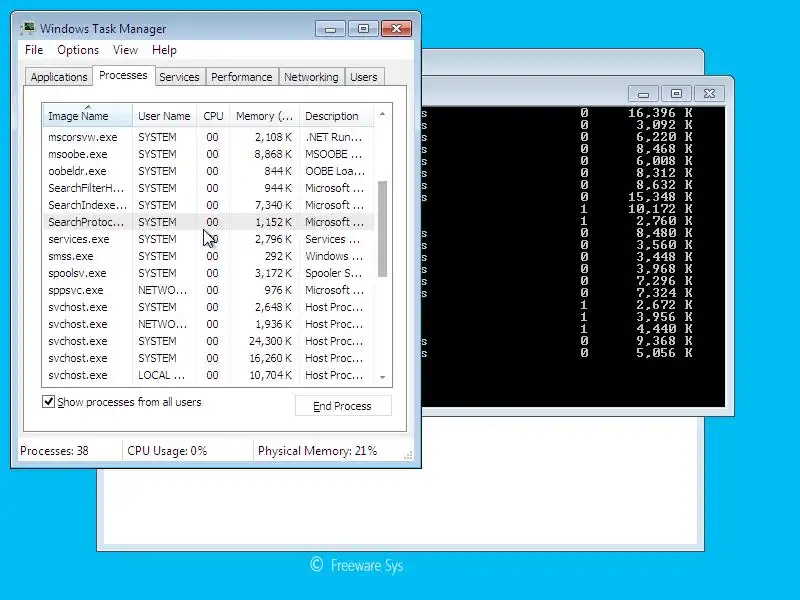Select svchost.exe using 16,260 K memory
Image resolution: width=800 pixels, height=600 pixels.
(208, 358)
